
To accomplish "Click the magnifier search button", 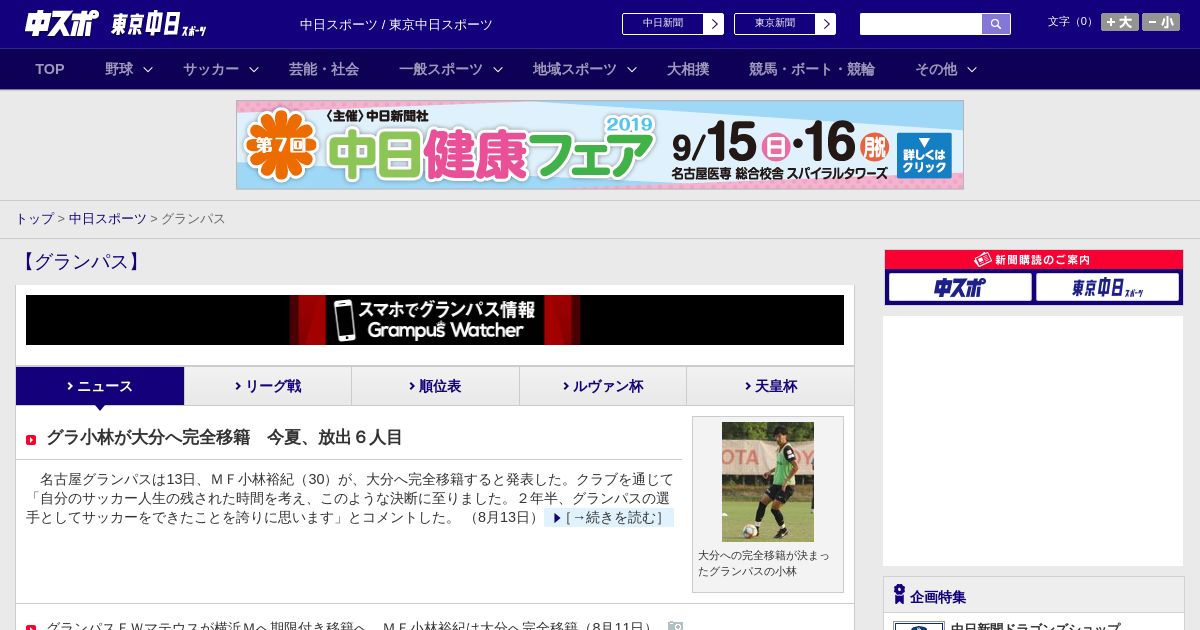I will [x=996, y=24].
